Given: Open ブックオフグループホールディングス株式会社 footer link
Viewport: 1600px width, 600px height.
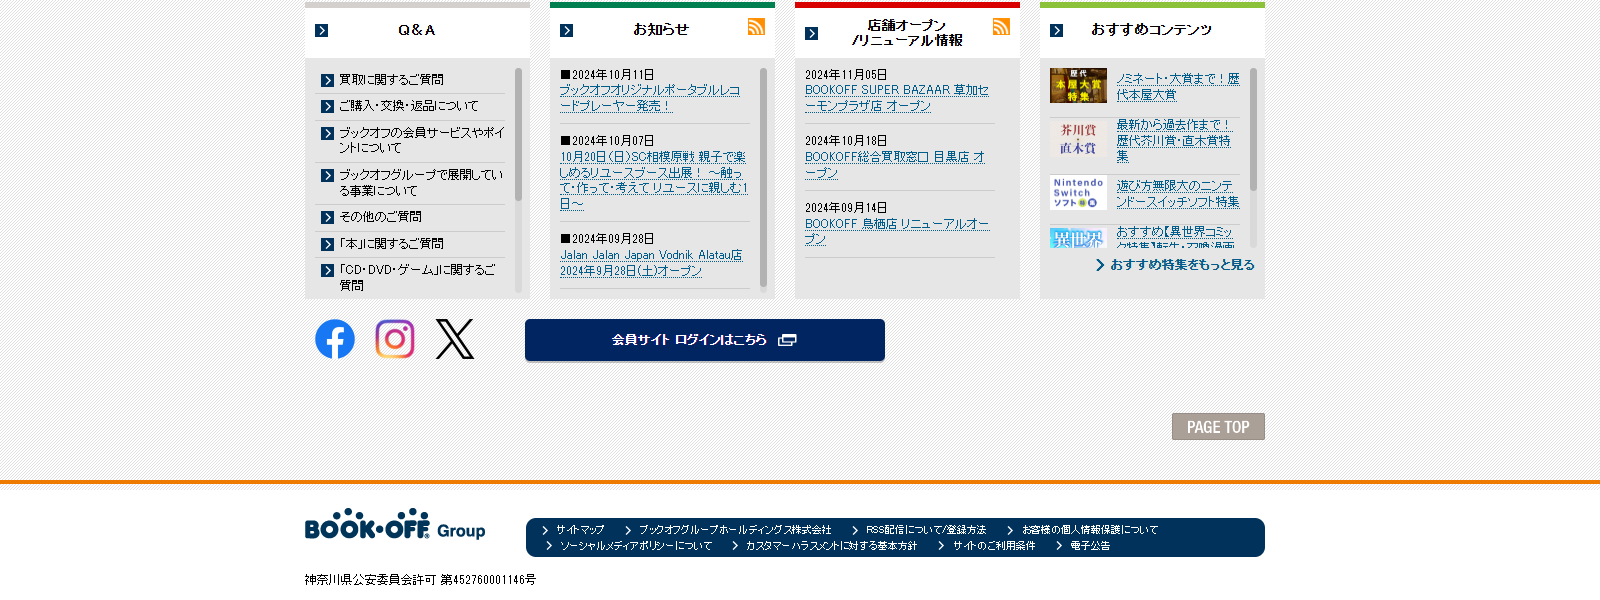Looking at the screenshot, I should click(x=735, y=530).
